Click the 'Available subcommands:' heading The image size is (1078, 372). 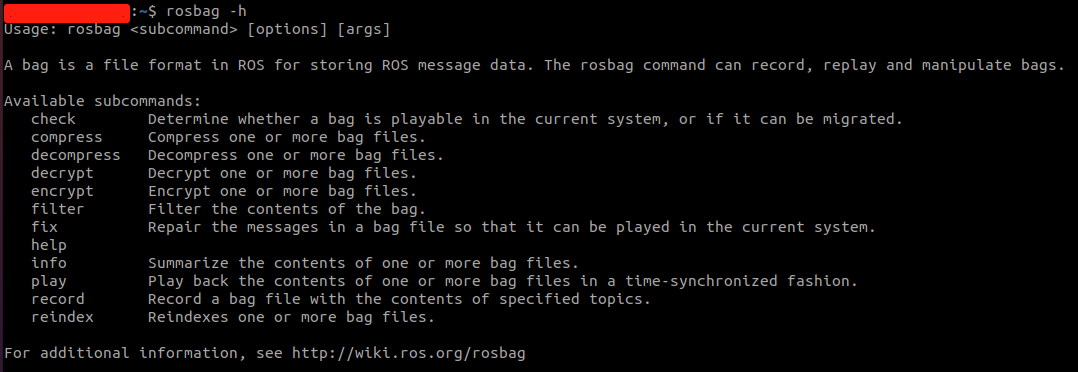tap(102, 101)
